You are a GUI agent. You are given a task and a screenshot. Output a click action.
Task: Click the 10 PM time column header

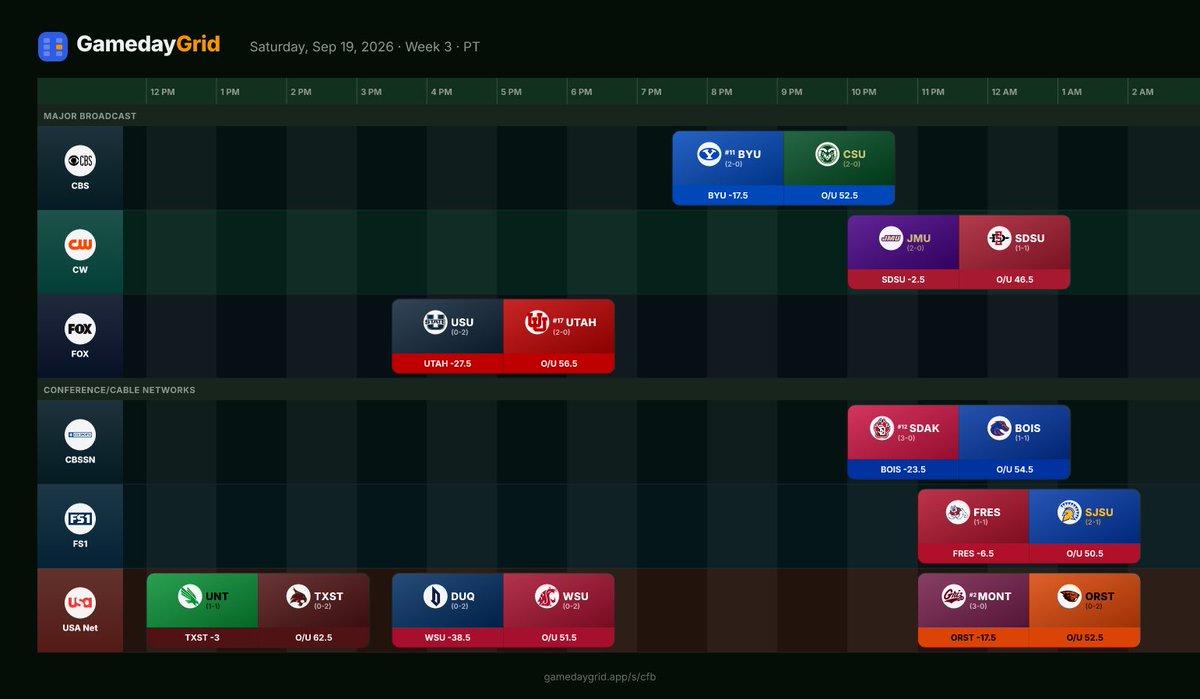[864, 92]
